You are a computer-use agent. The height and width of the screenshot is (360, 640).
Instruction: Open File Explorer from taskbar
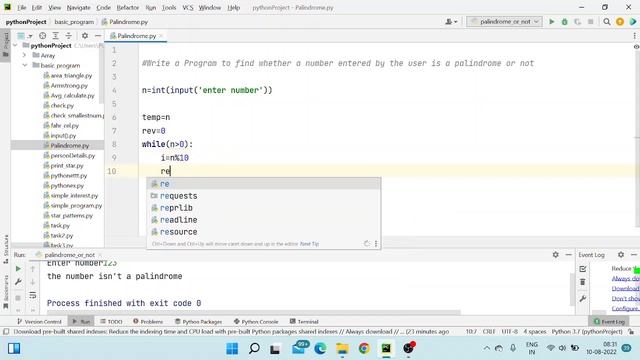(x=342, y=349)
